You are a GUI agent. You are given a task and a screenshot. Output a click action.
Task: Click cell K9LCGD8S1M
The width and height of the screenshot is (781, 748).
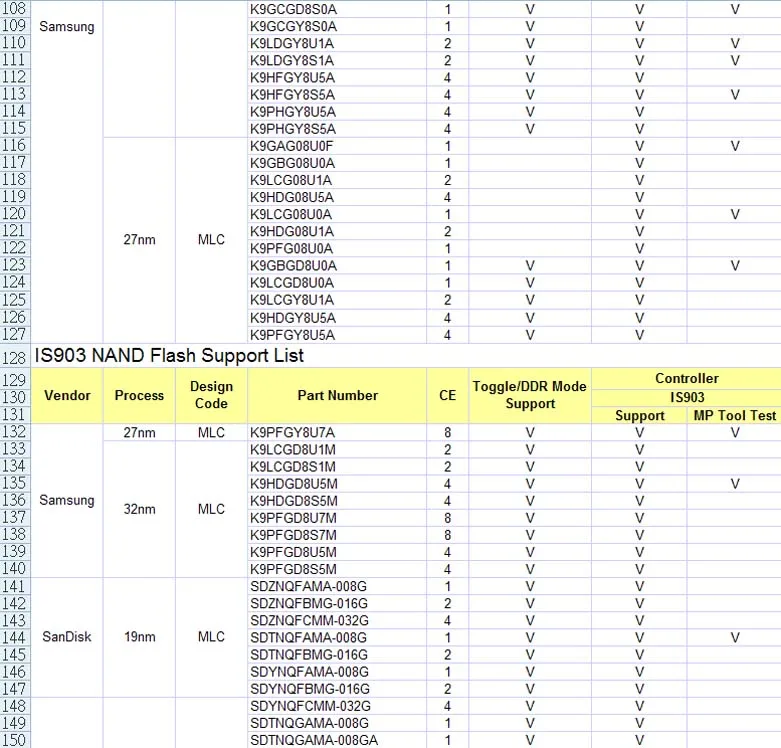tap(337, 467)
